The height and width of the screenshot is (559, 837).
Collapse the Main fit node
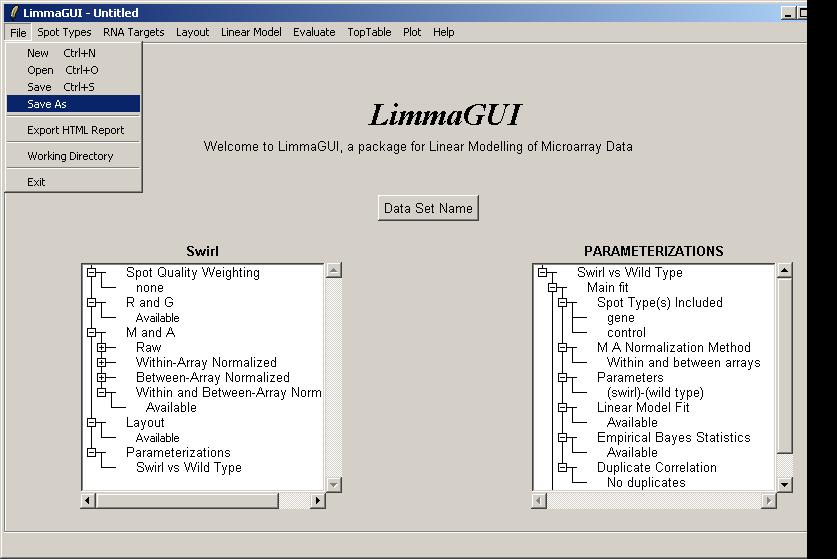coord(552,287)
